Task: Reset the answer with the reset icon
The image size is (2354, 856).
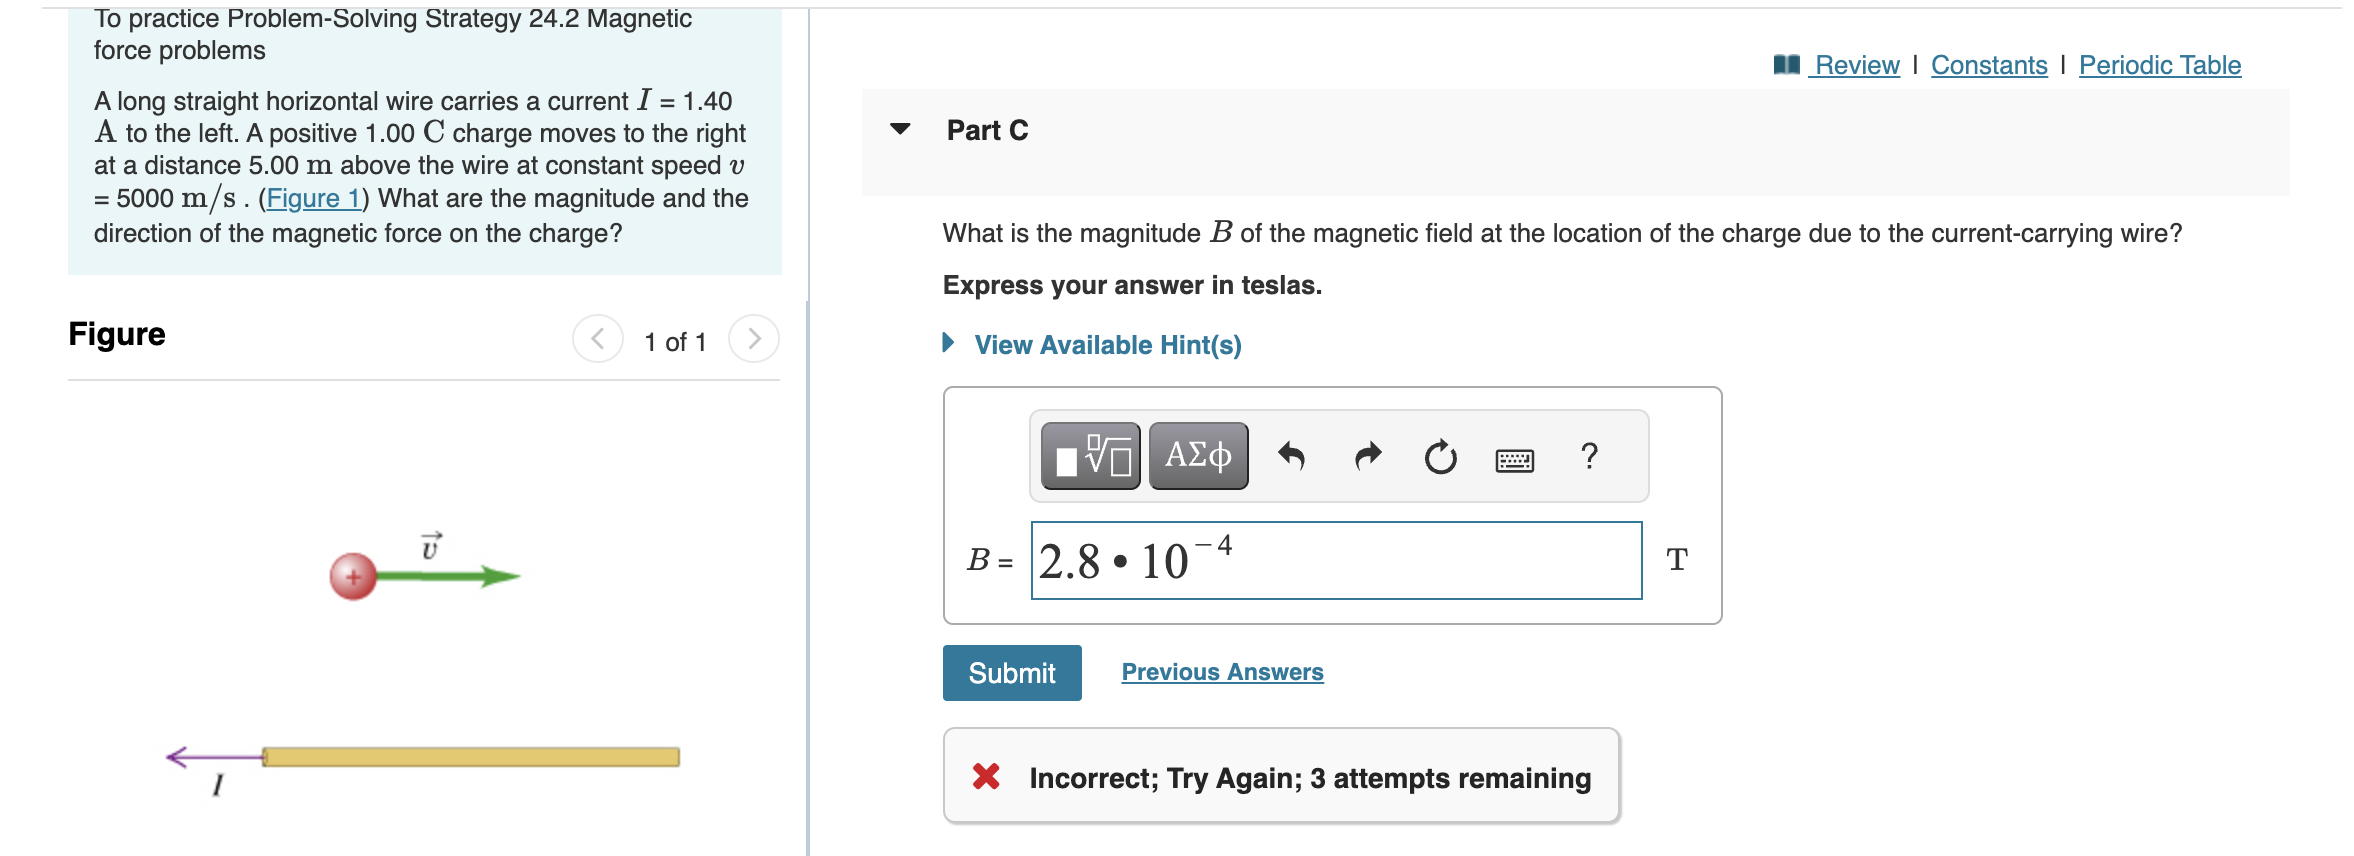Action: [1440, 455]
